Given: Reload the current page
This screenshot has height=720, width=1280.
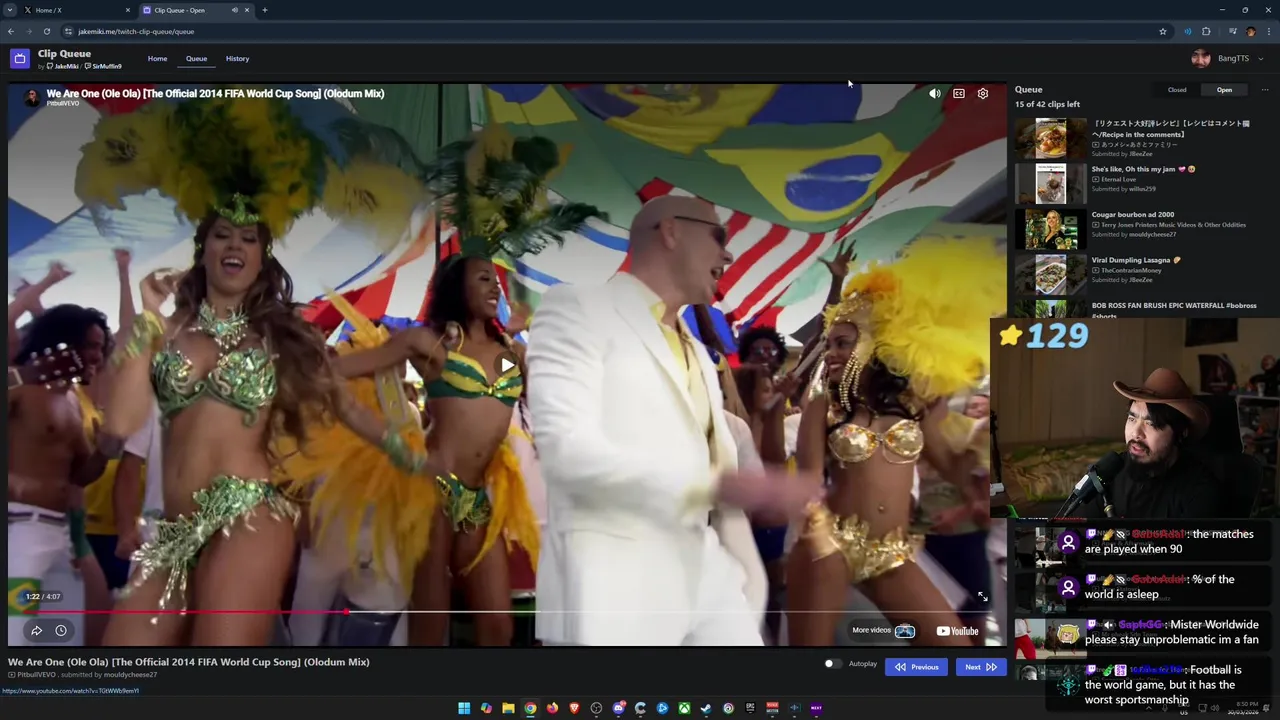Looking at the screenshot, I should coord(46,31).
